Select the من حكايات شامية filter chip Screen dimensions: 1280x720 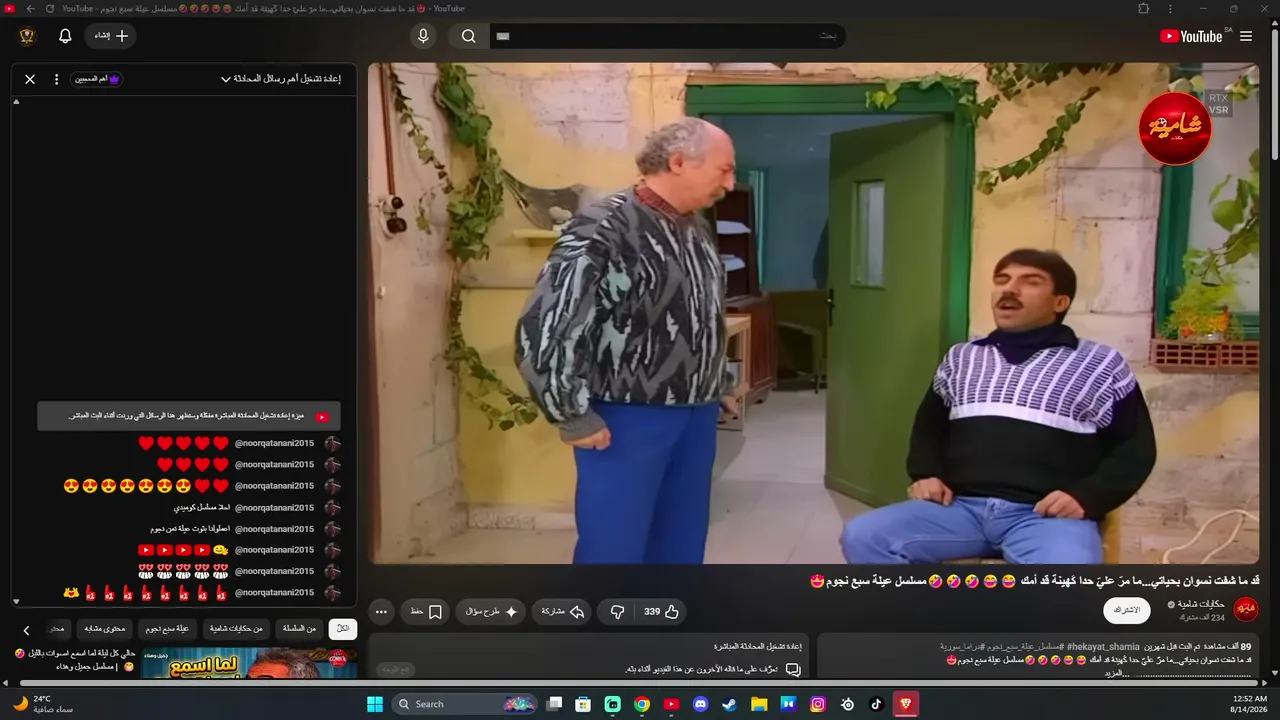236,629
